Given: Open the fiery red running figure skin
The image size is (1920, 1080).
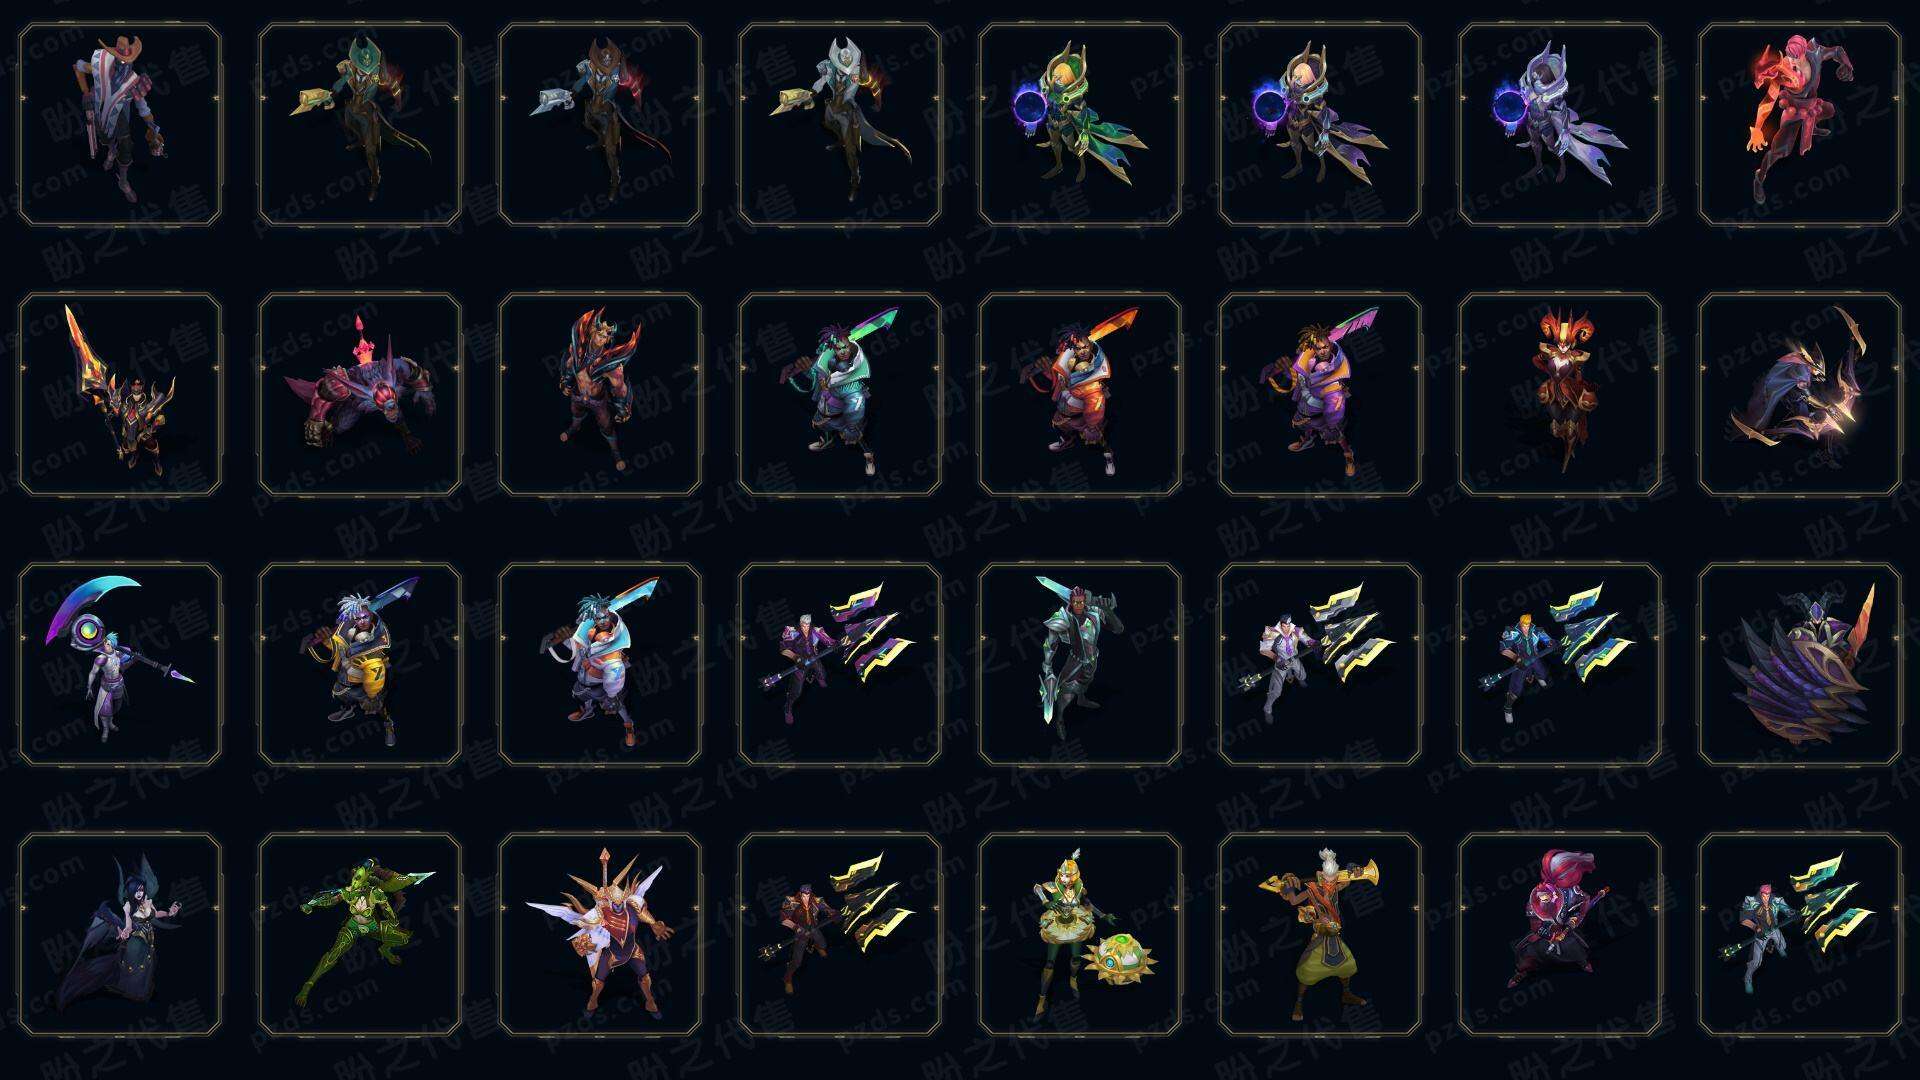Looking at the screenshot, I should [x=1800, y=124].
